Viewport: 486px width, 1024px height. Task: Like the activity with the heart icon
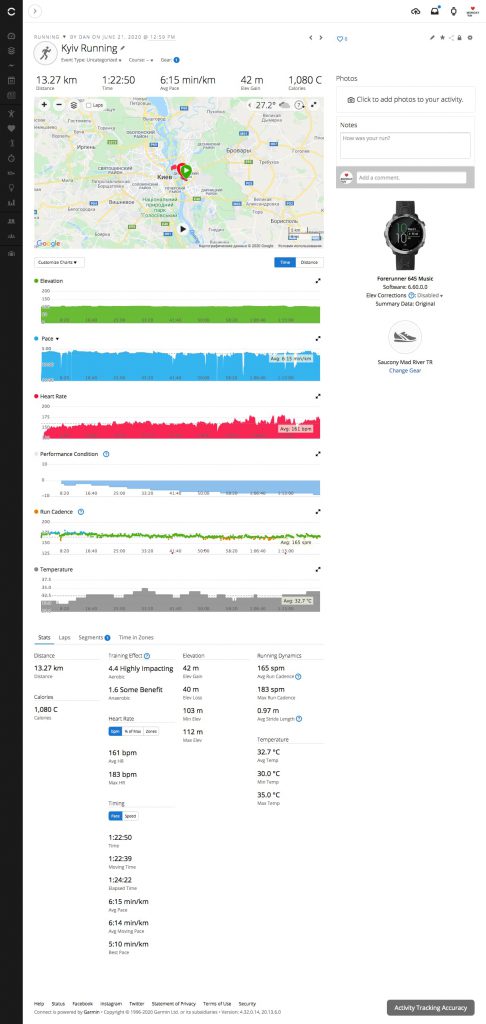pos(340,39)
